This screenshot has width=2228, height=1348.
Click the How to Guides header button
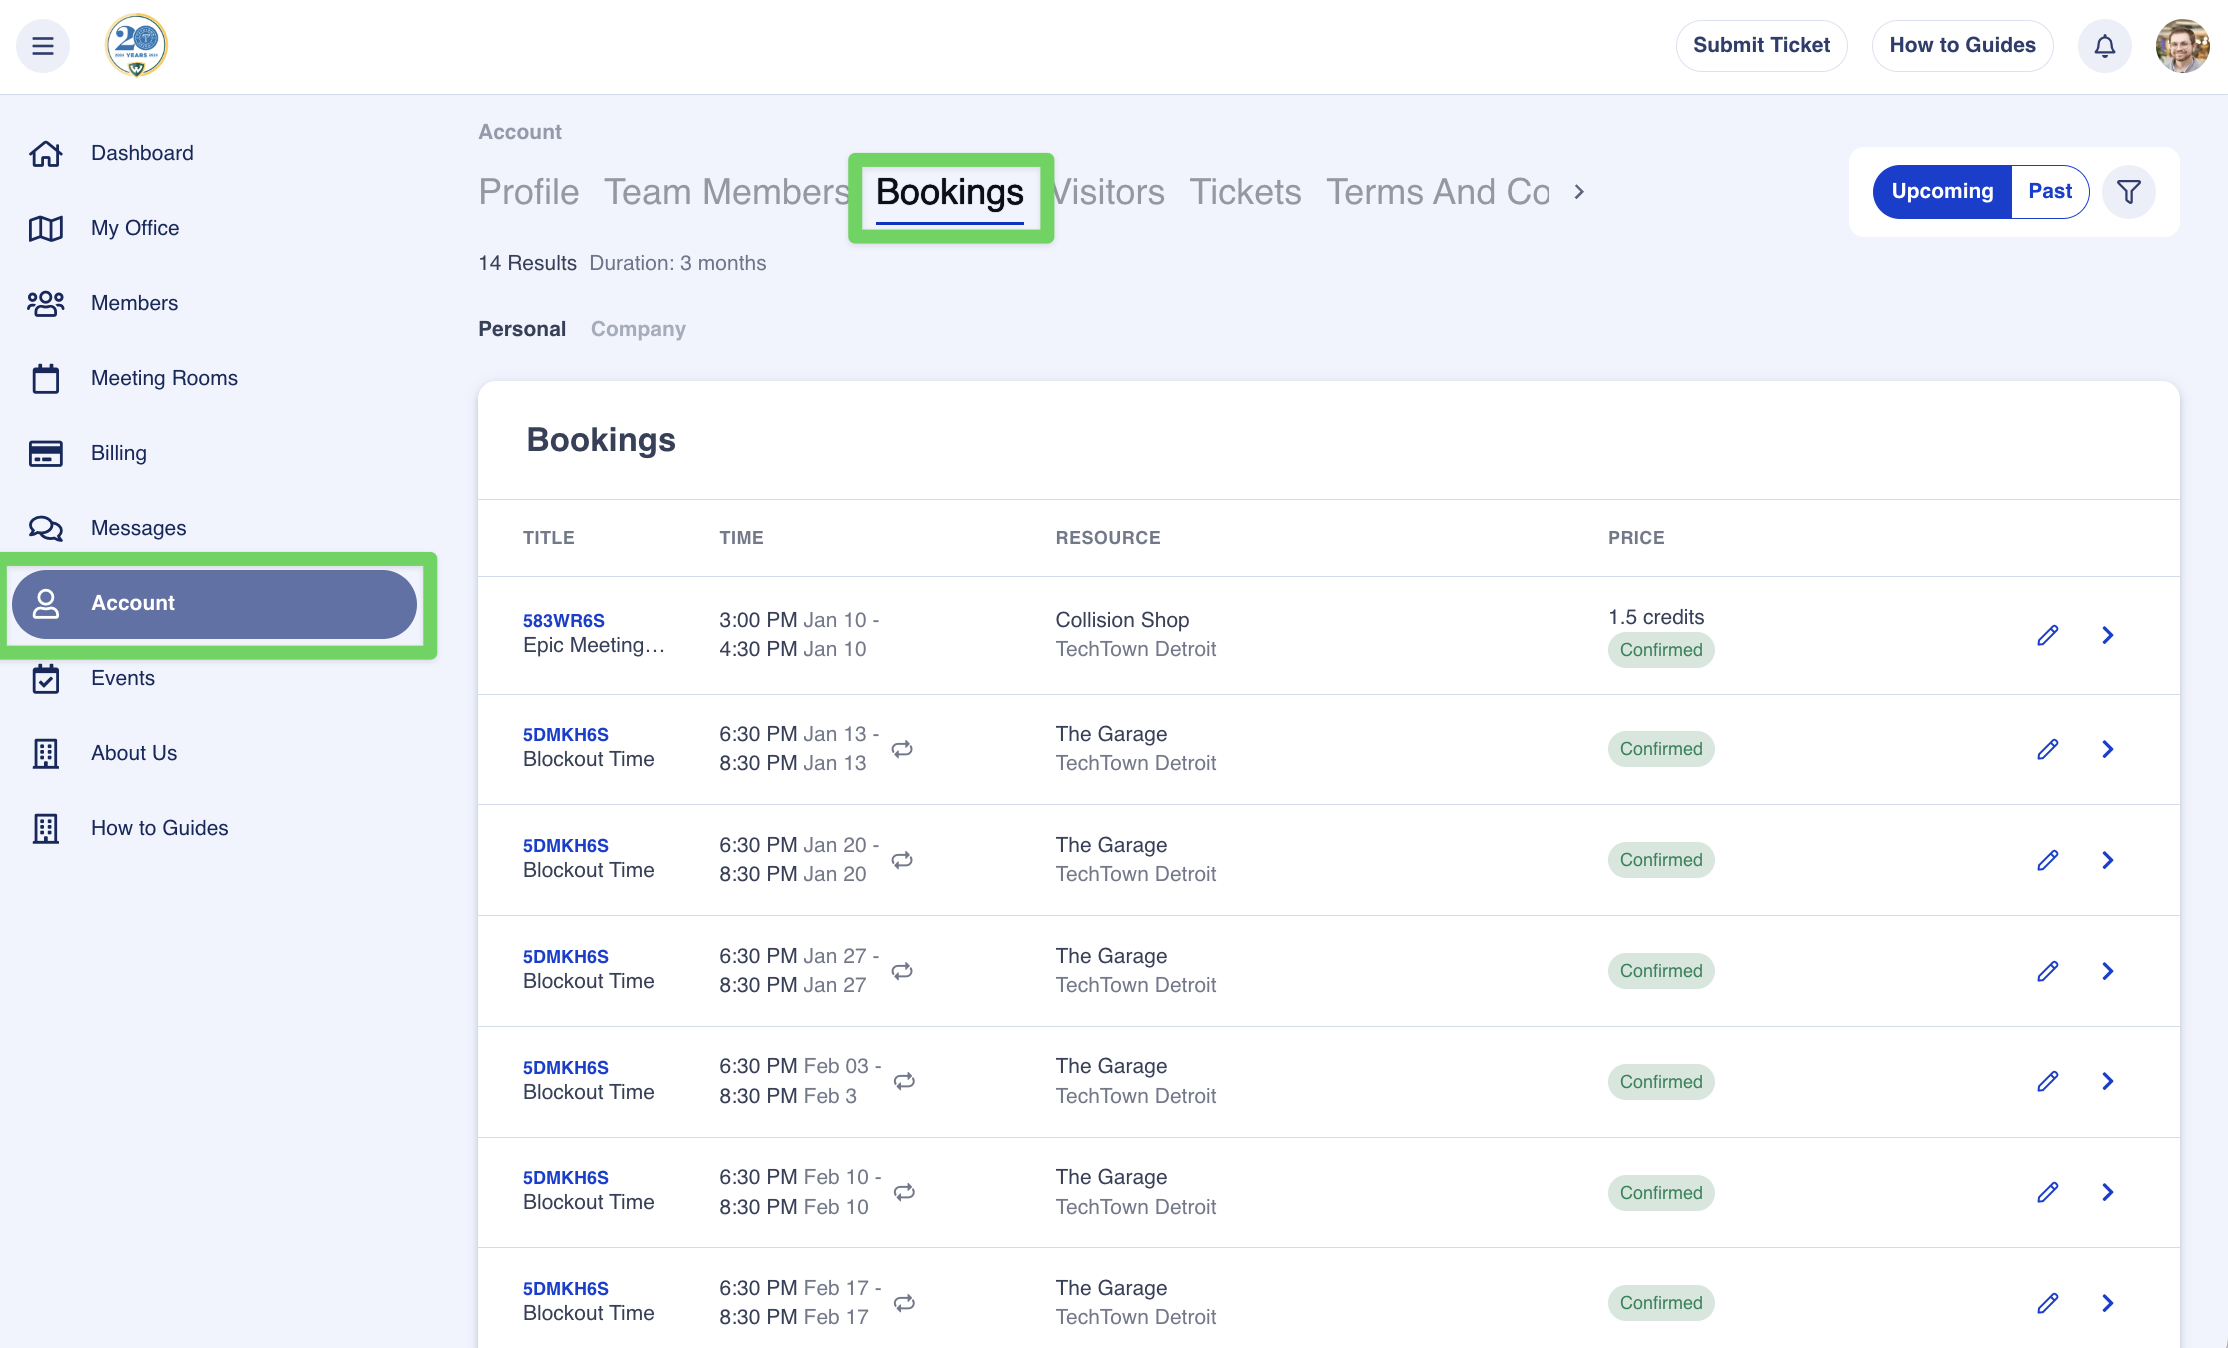[x=1962, y=46]
